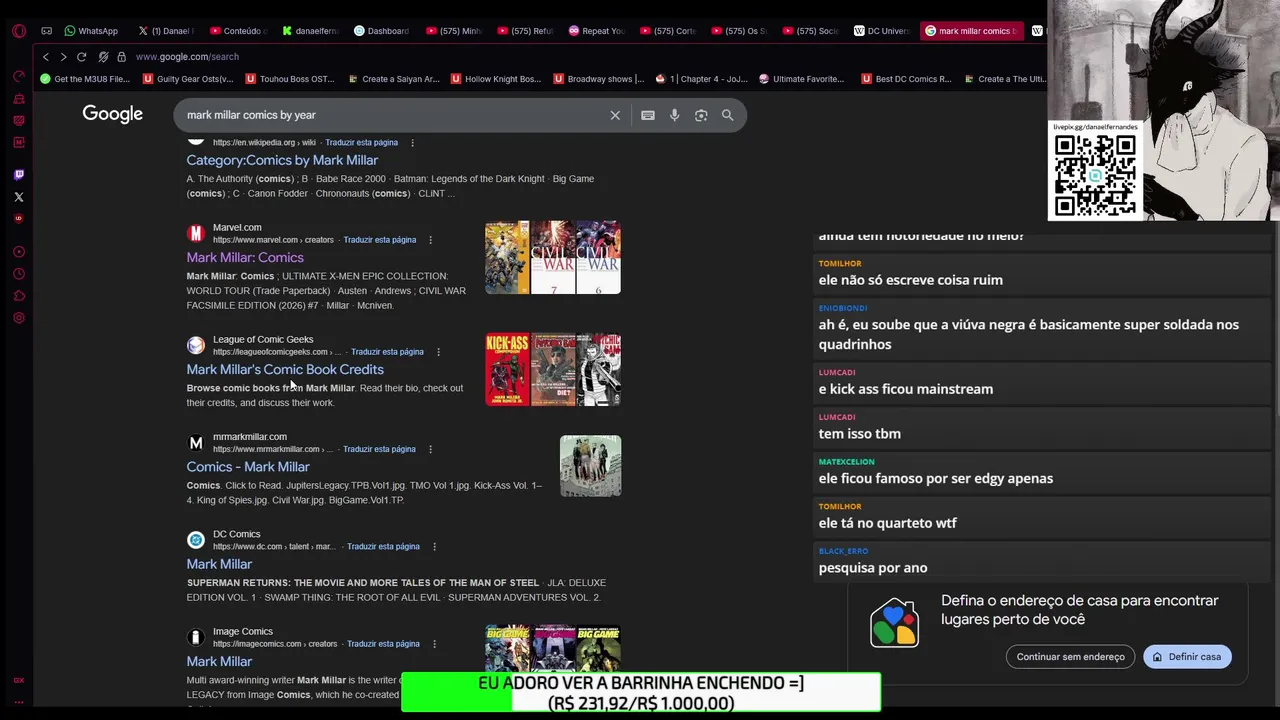This screenshot has height=720, width=1280.
Task: Switch to the DC Univers tab
Action: (x=881, y=31)
